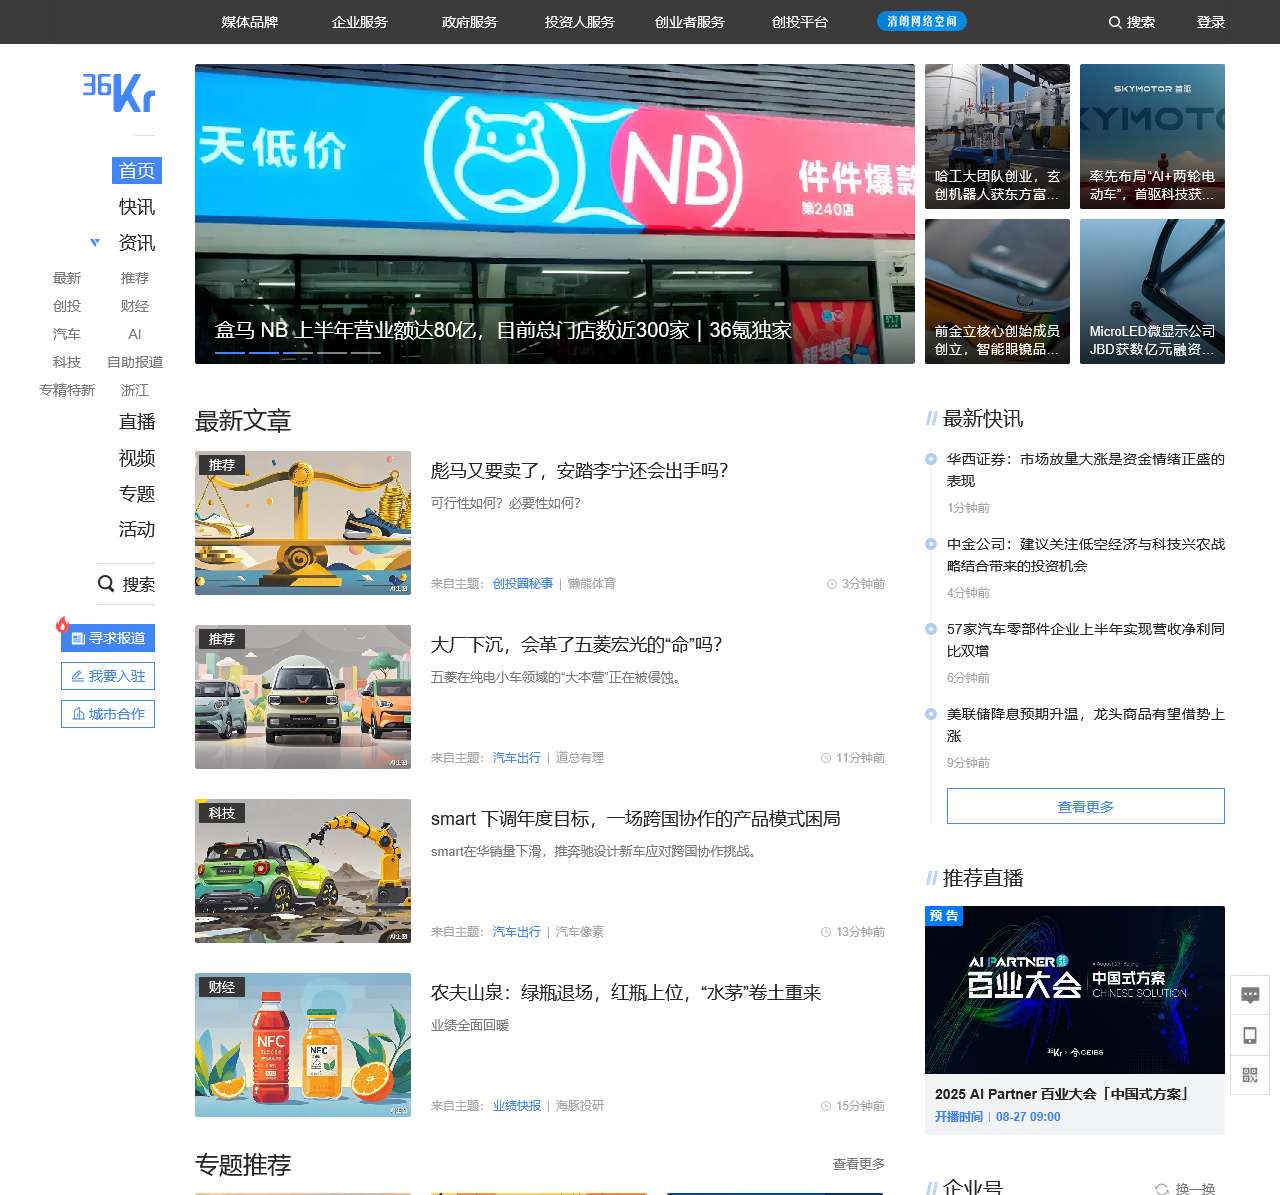Open 大厂下沉 五菱宏光 article title
Screen dimensions: 1280x1195
click(x=577, y=645)
